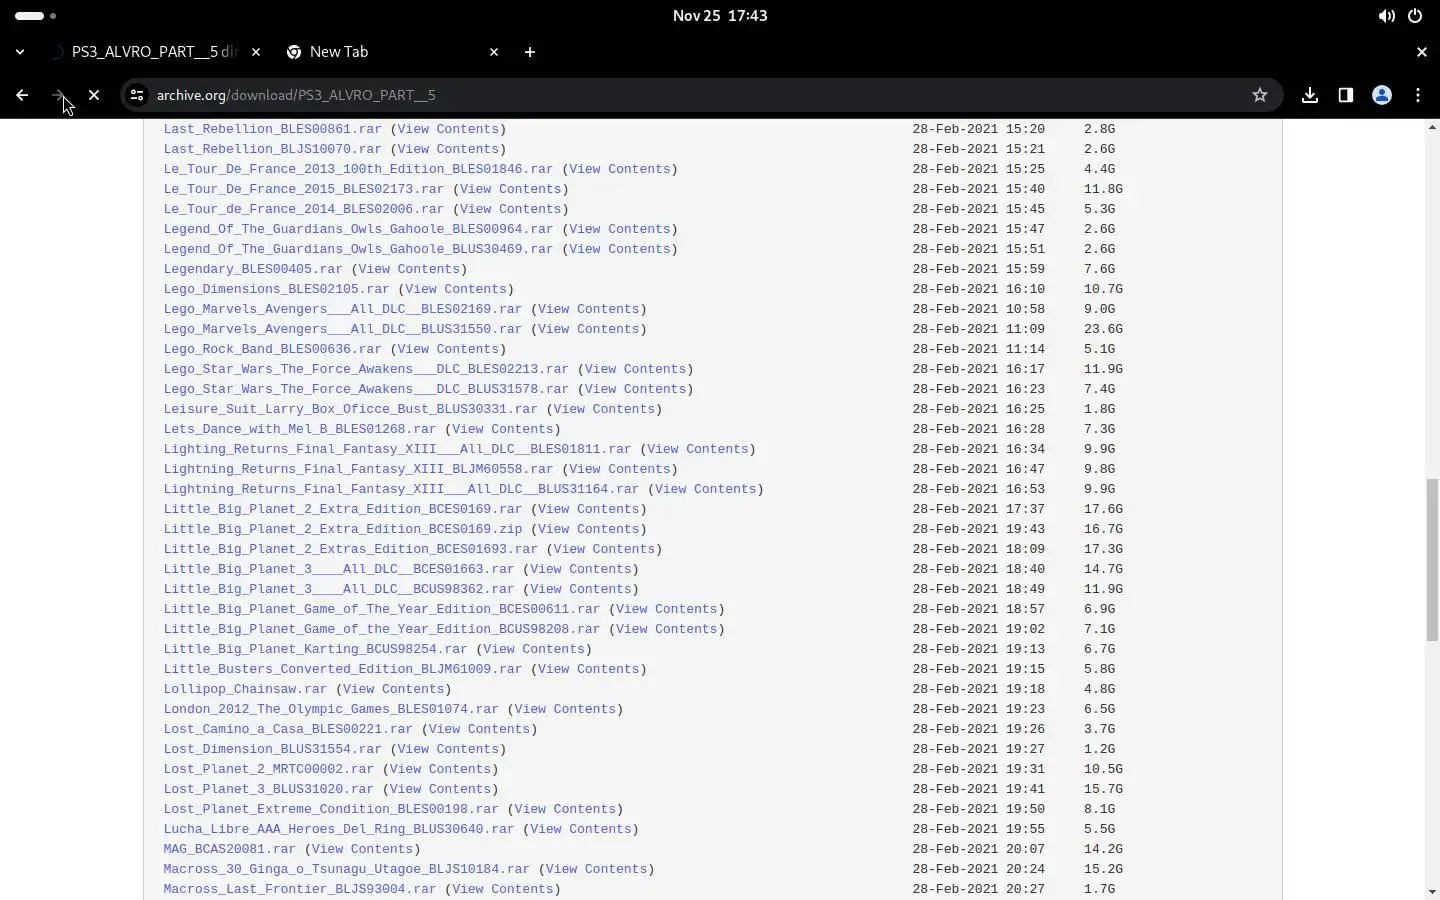This screenshot has width=1440, height=900.
Task: Select the 23.6G size of Lego_Marvels_Avengers BLUS31550
Action: (1103, 329)
